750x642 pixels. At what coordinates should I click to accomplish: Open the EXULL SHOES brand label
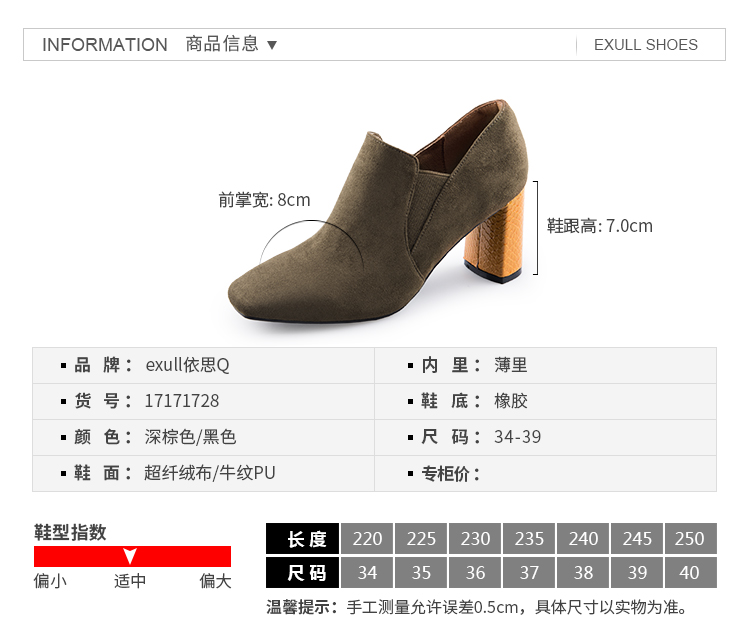[x=645, y=45]
